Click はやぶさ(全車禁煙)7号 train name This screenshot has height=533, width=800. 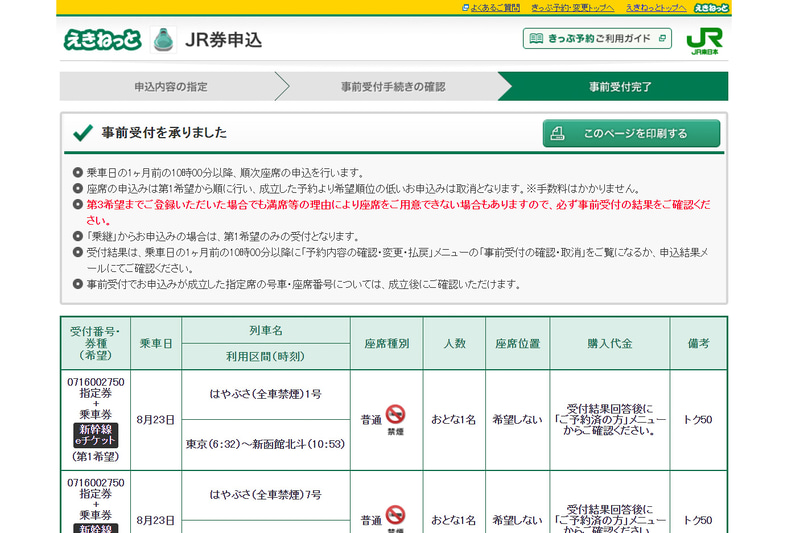click(266, 494)
